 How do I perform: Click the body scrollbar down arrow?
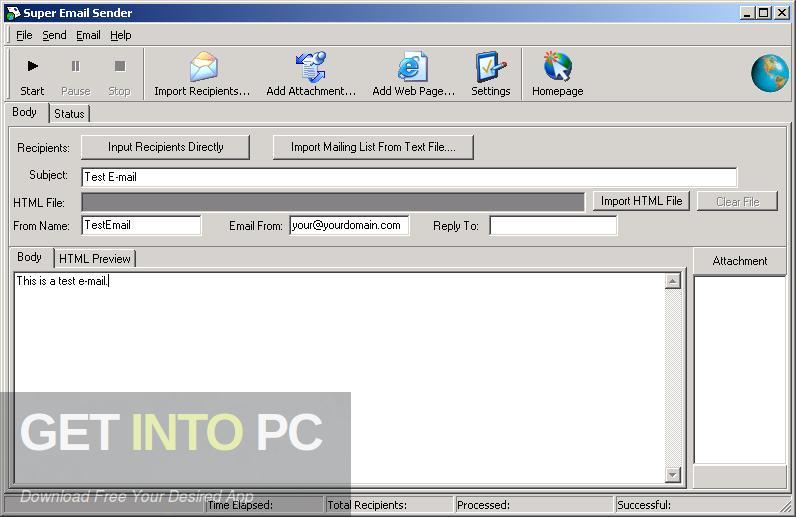(673, 474)
